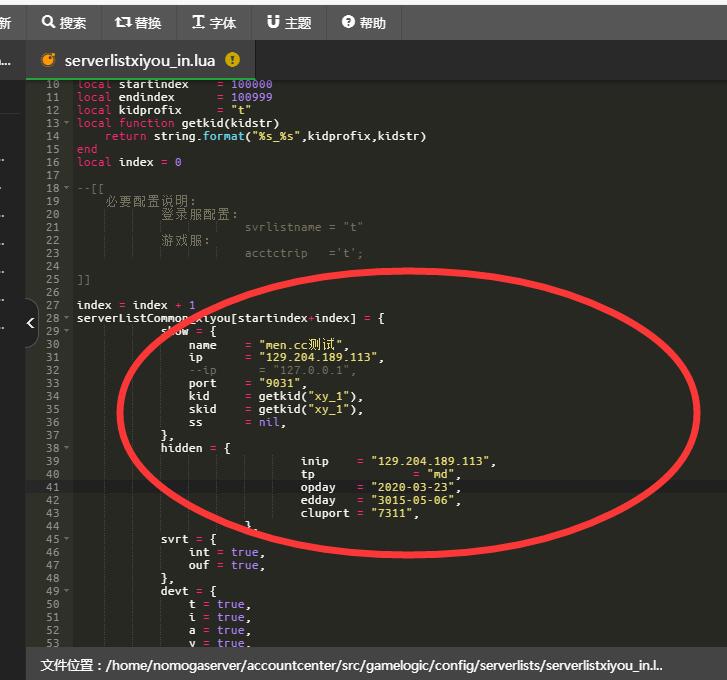This screenshot has width=727, height=680.
Task: Fold the devt table at line 49
Action: [66, 591]
